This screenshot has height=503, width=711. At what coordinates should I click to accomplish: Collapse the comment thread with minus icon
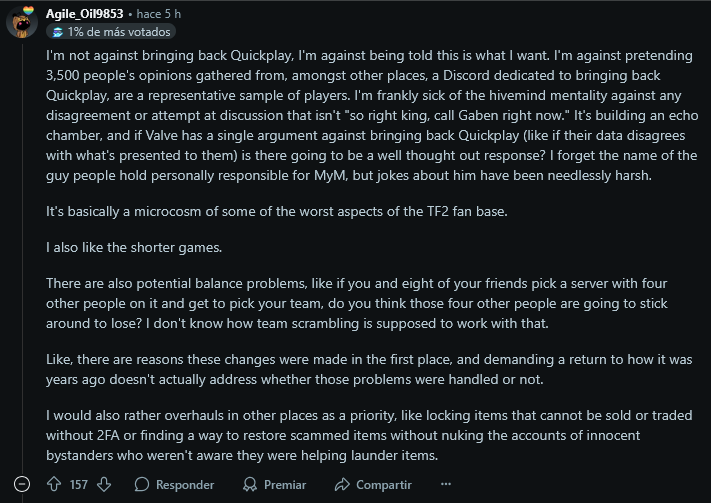coord(22,484)
